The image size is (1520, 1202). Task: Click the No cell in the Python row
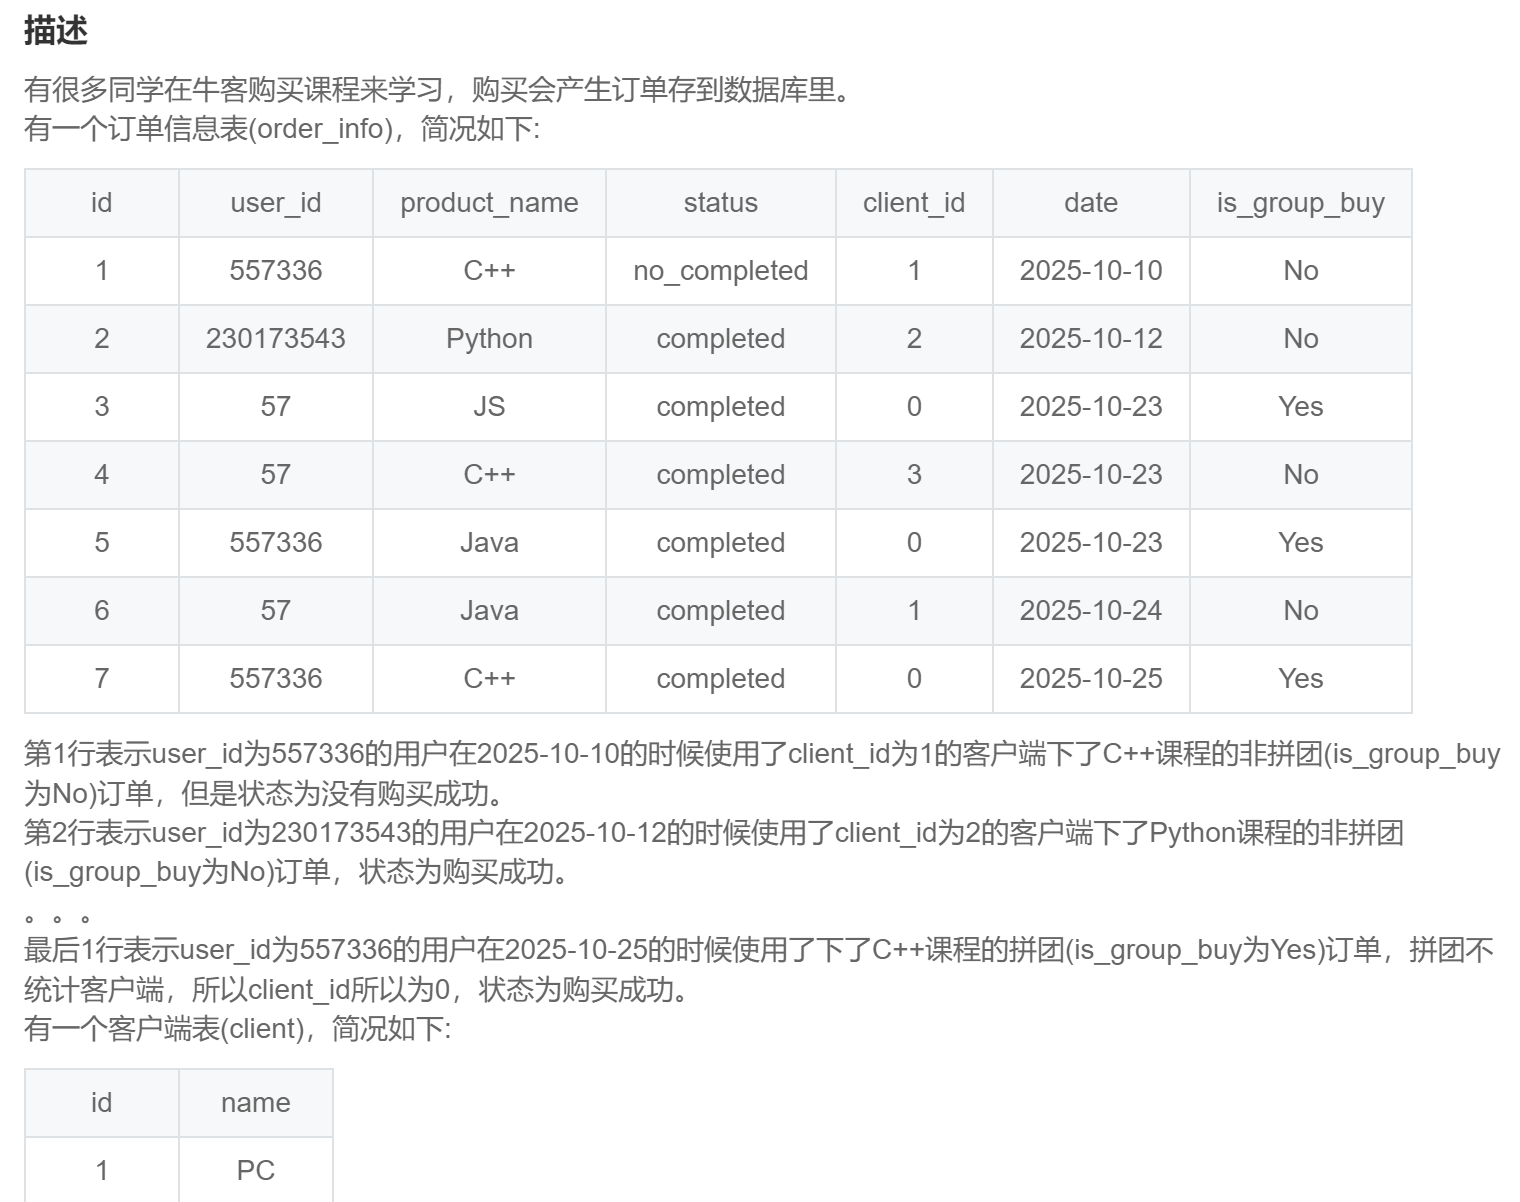click(1300, 339)
